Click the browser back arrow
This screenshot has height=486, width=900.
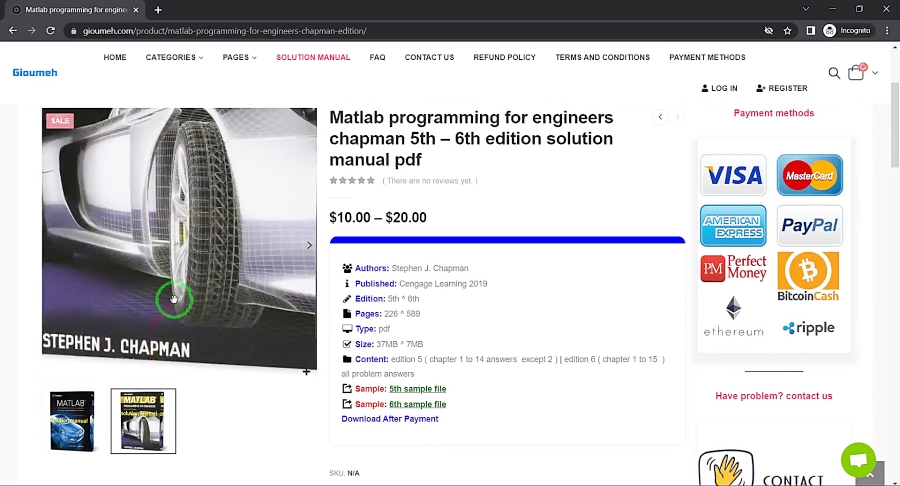click(13, 30)
